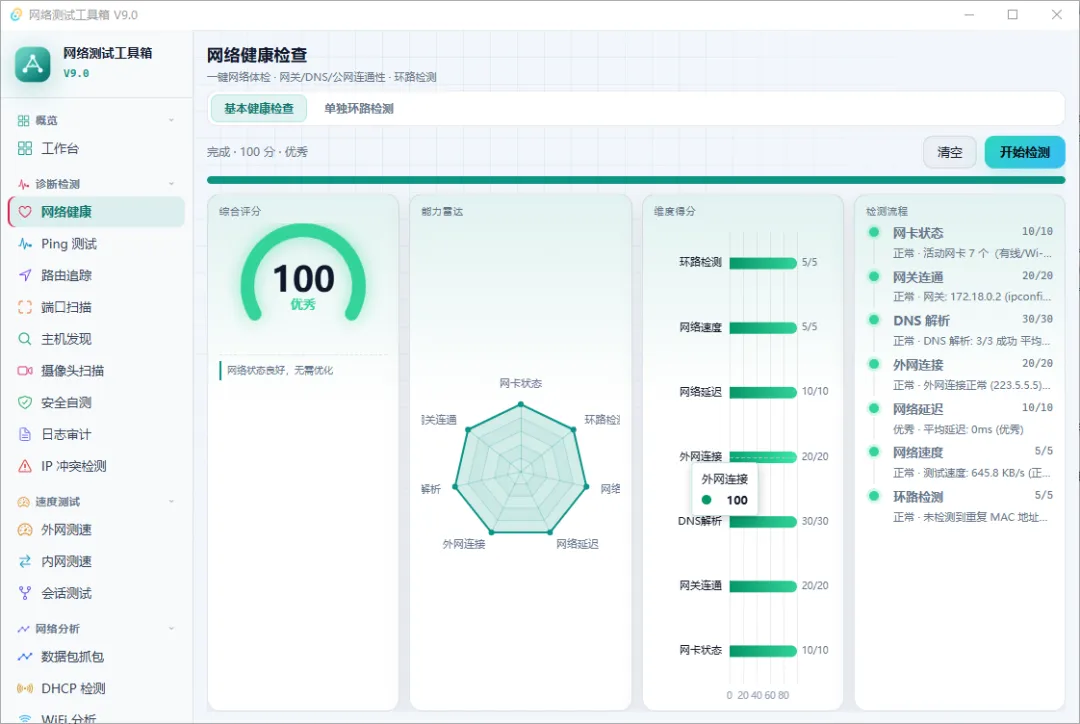
Task: Click the 网络分析 section line-chart icon
Action: click(23, 628)
